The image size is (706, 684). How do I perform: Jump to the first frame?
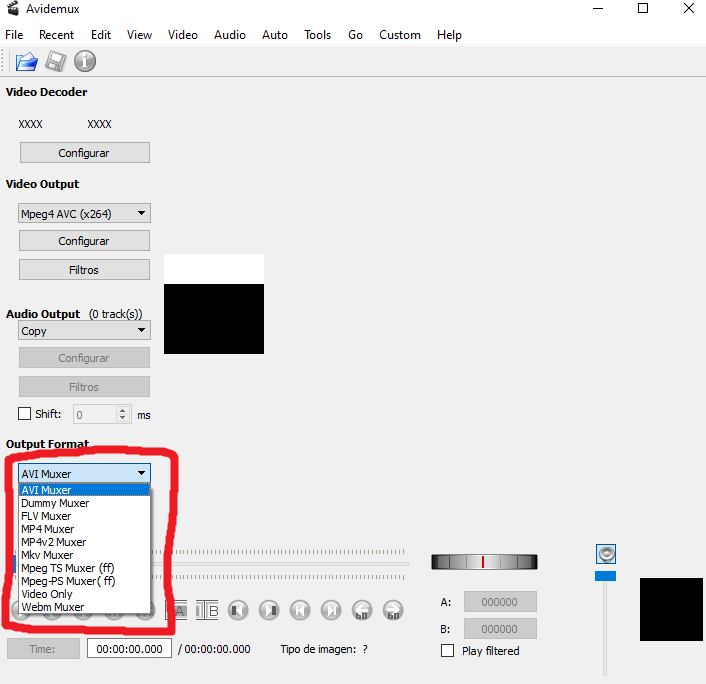point(300,611)
